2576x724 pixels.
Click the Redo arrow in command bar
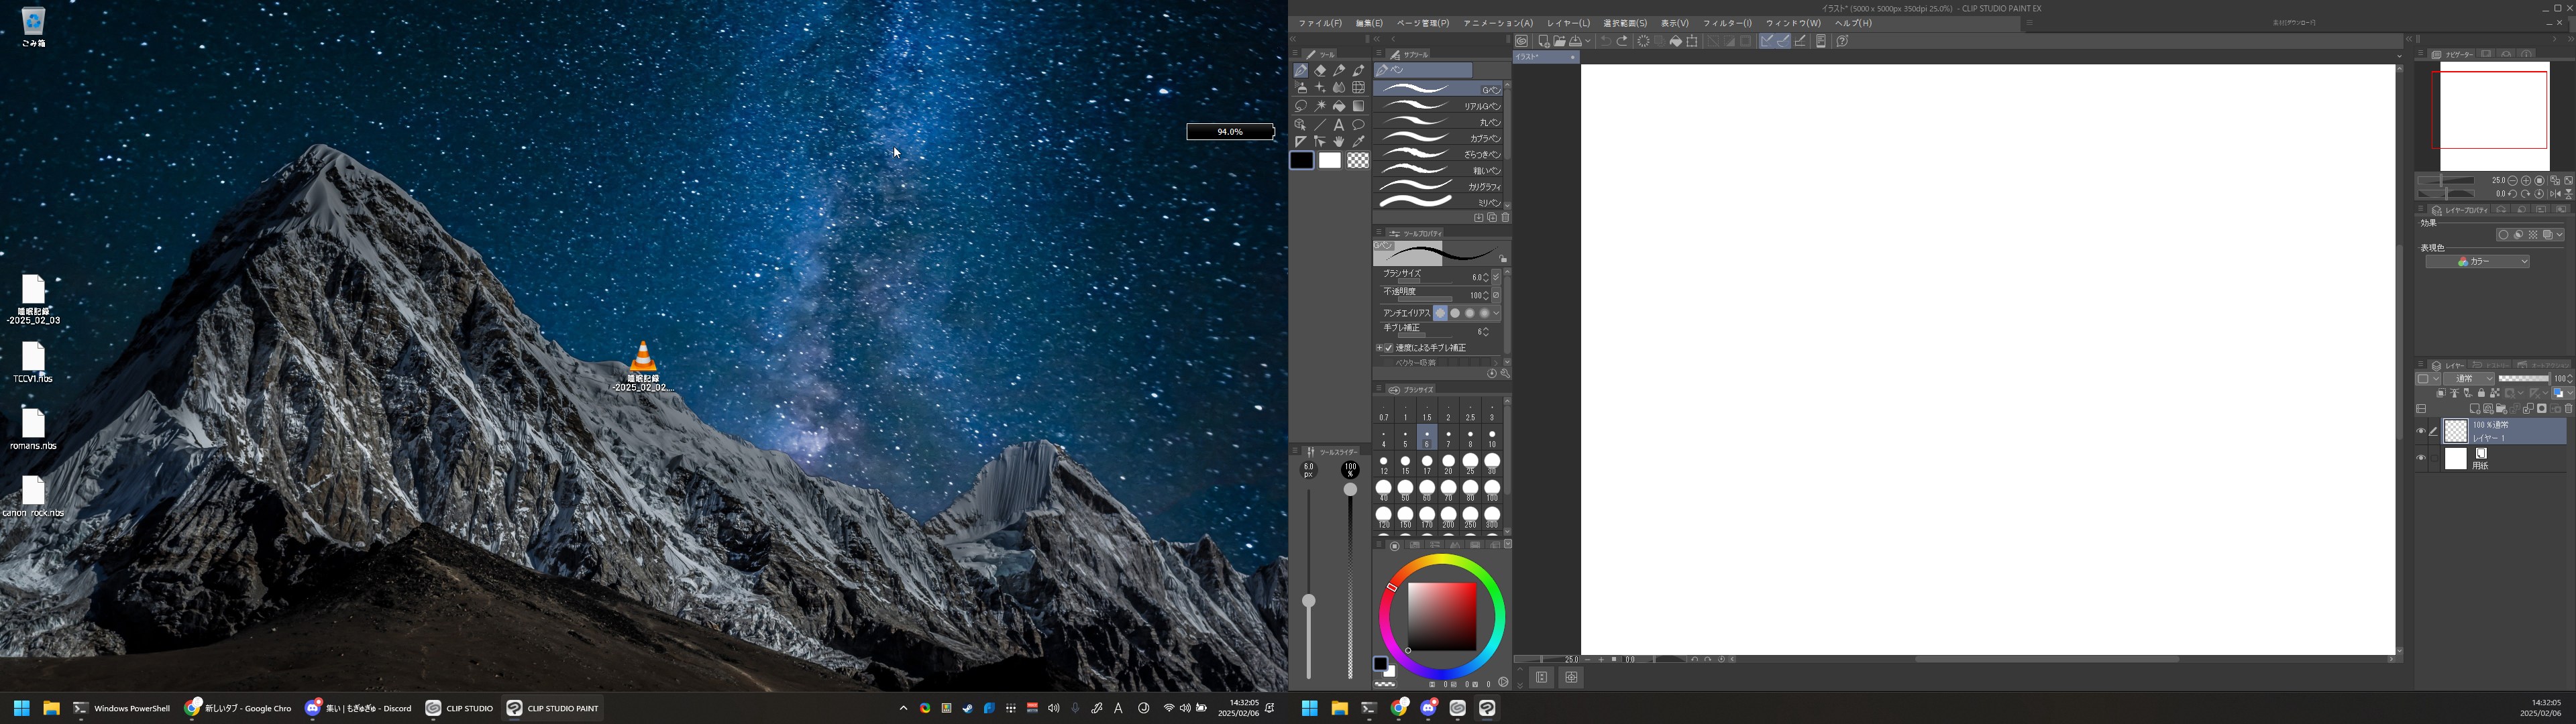coord(1622,42)
